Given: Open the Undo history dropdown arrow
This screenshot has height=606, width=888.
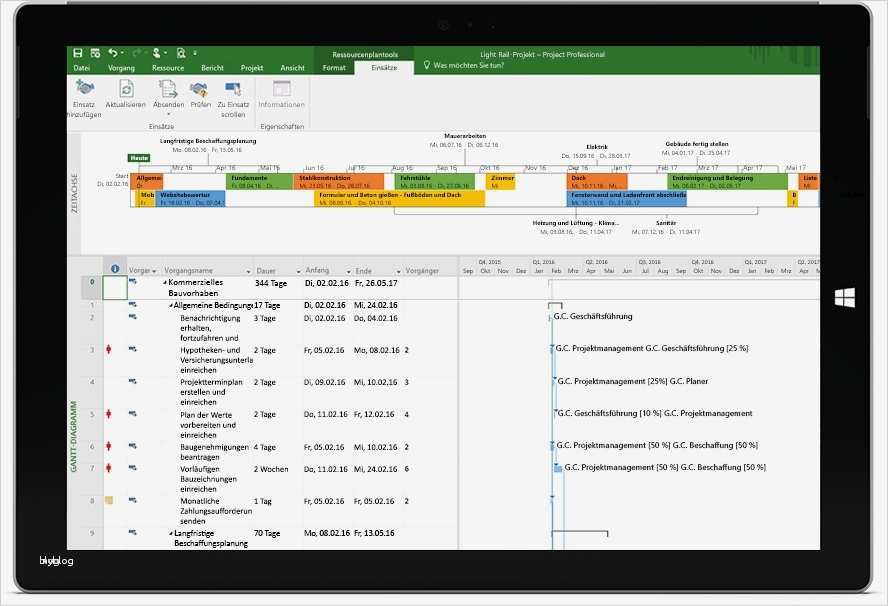Looking at the screenshot, I should (122, 53).
